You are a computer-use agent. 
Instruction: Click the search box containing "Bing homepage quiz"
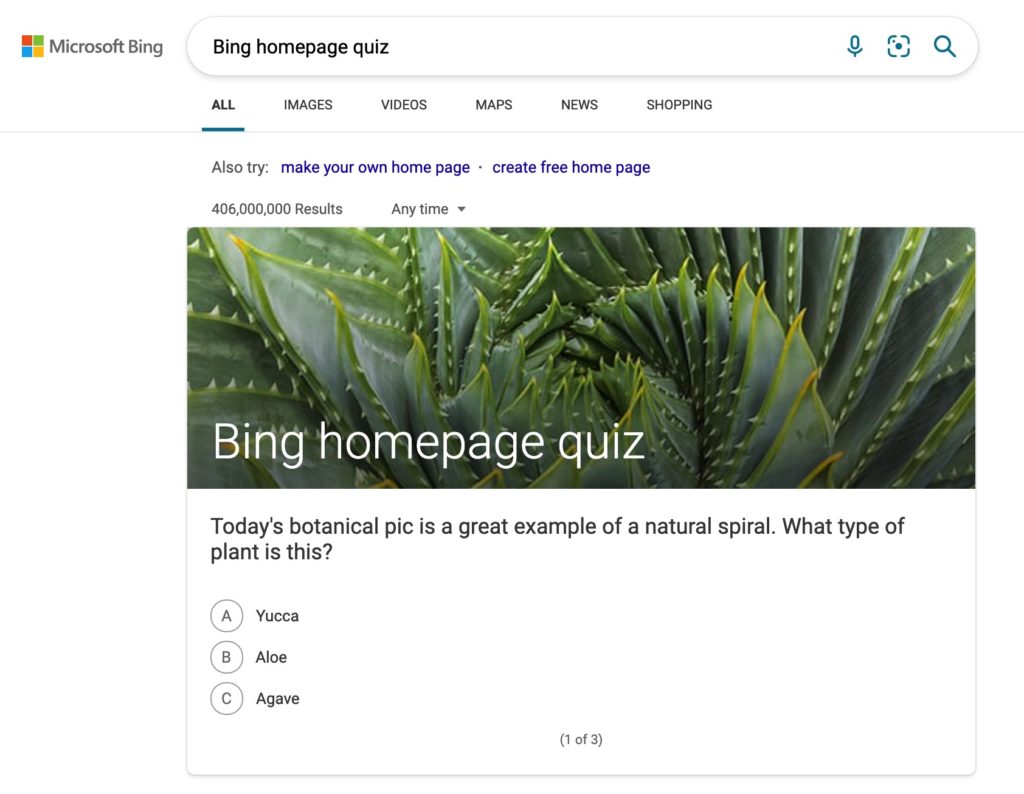pos(500,47)
